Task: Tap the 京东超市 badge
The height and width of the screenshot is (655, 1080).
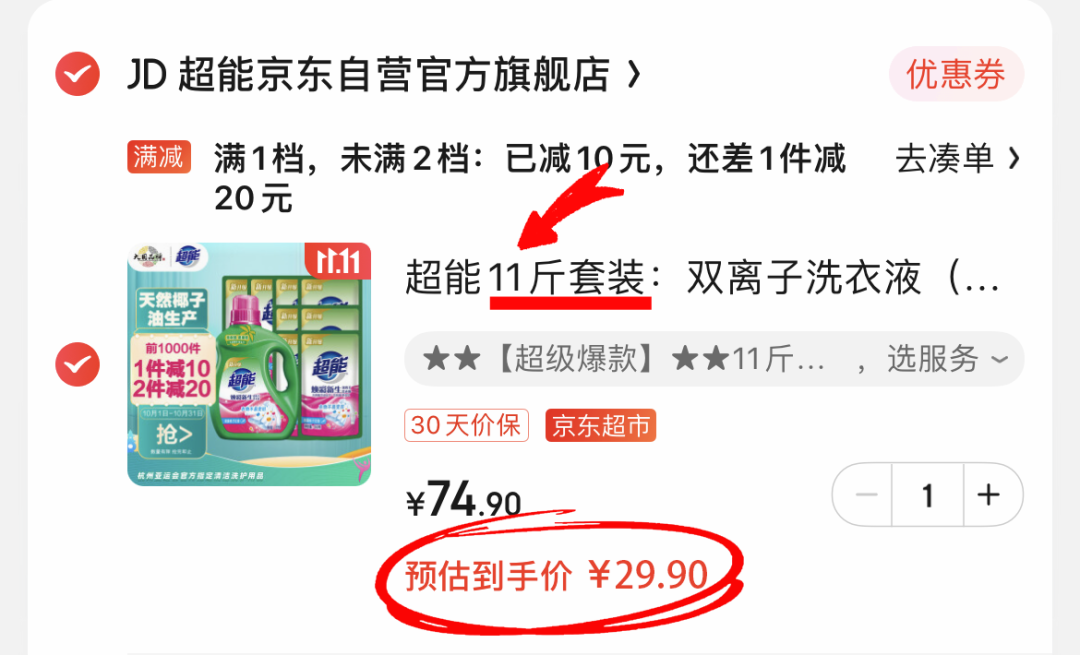Action: [x=601, y=425]
